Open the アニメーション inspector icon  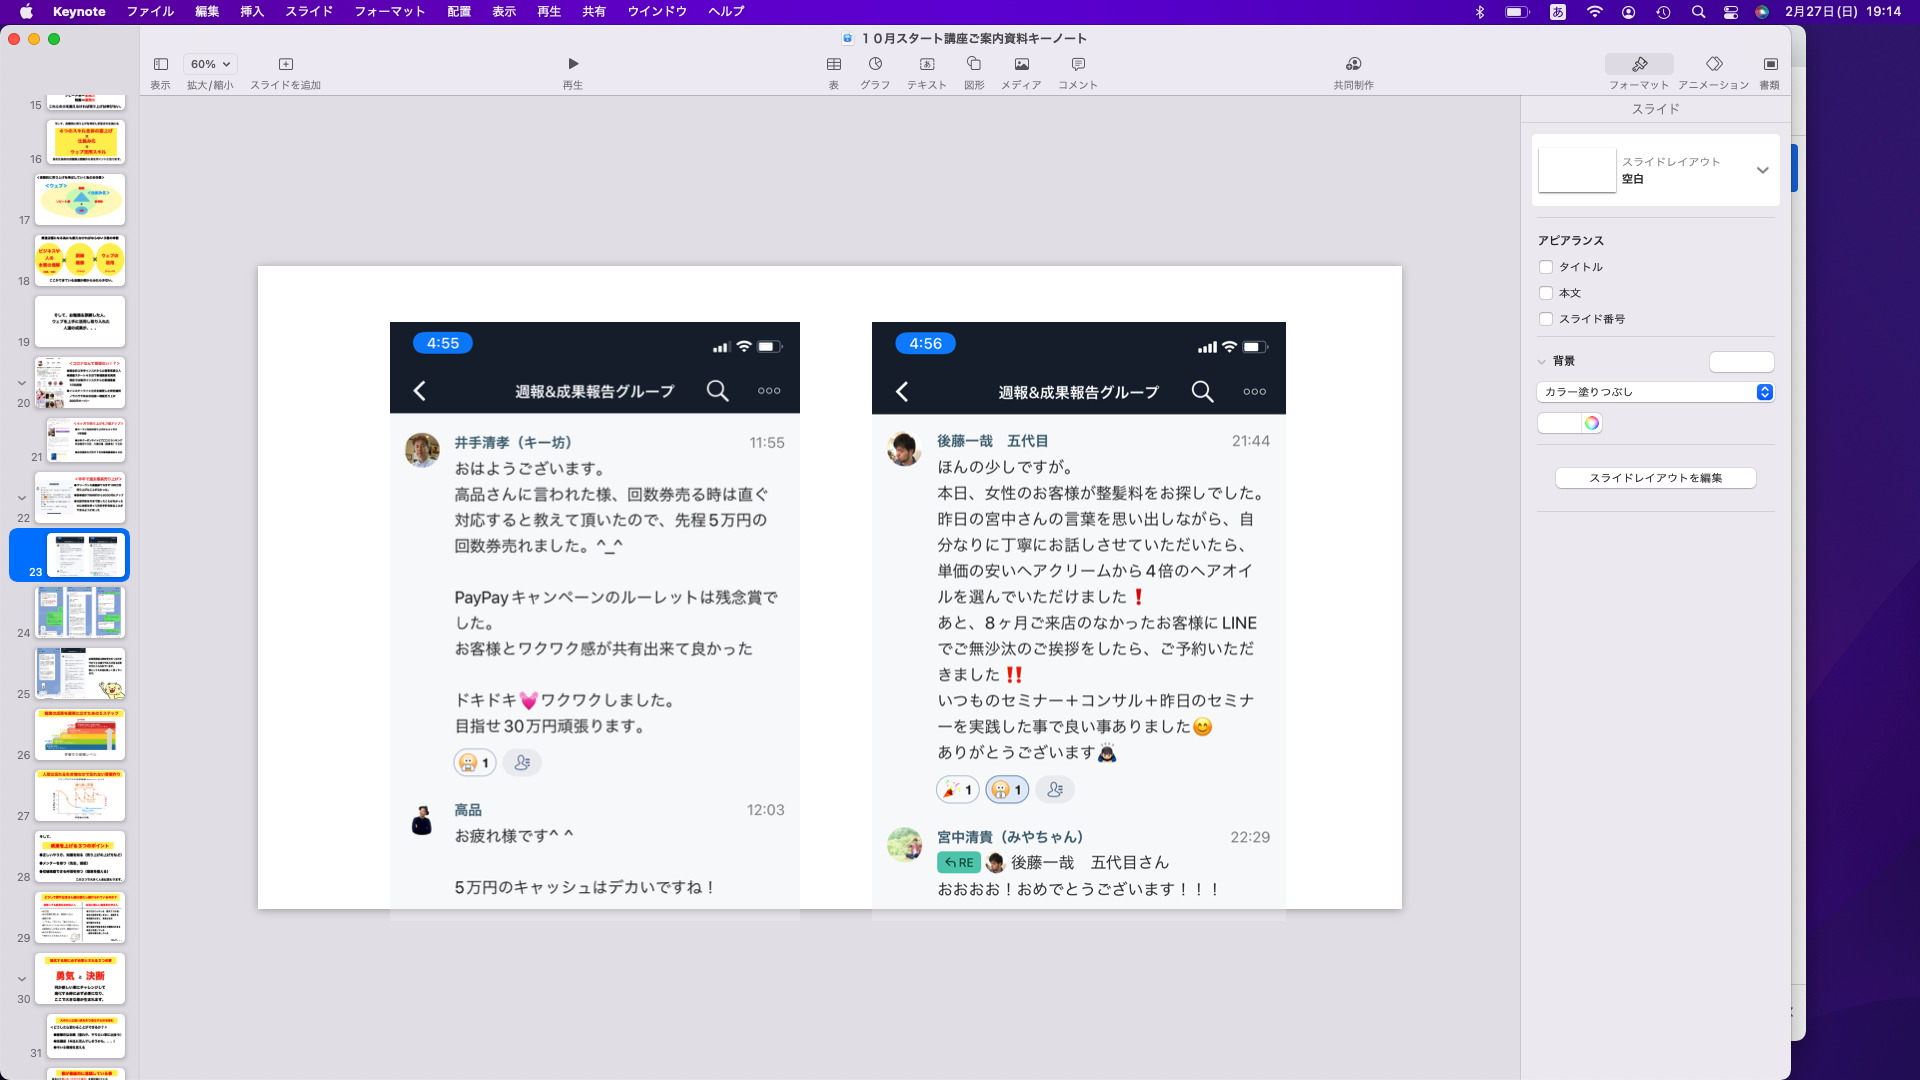click(x=1714, y=64)
